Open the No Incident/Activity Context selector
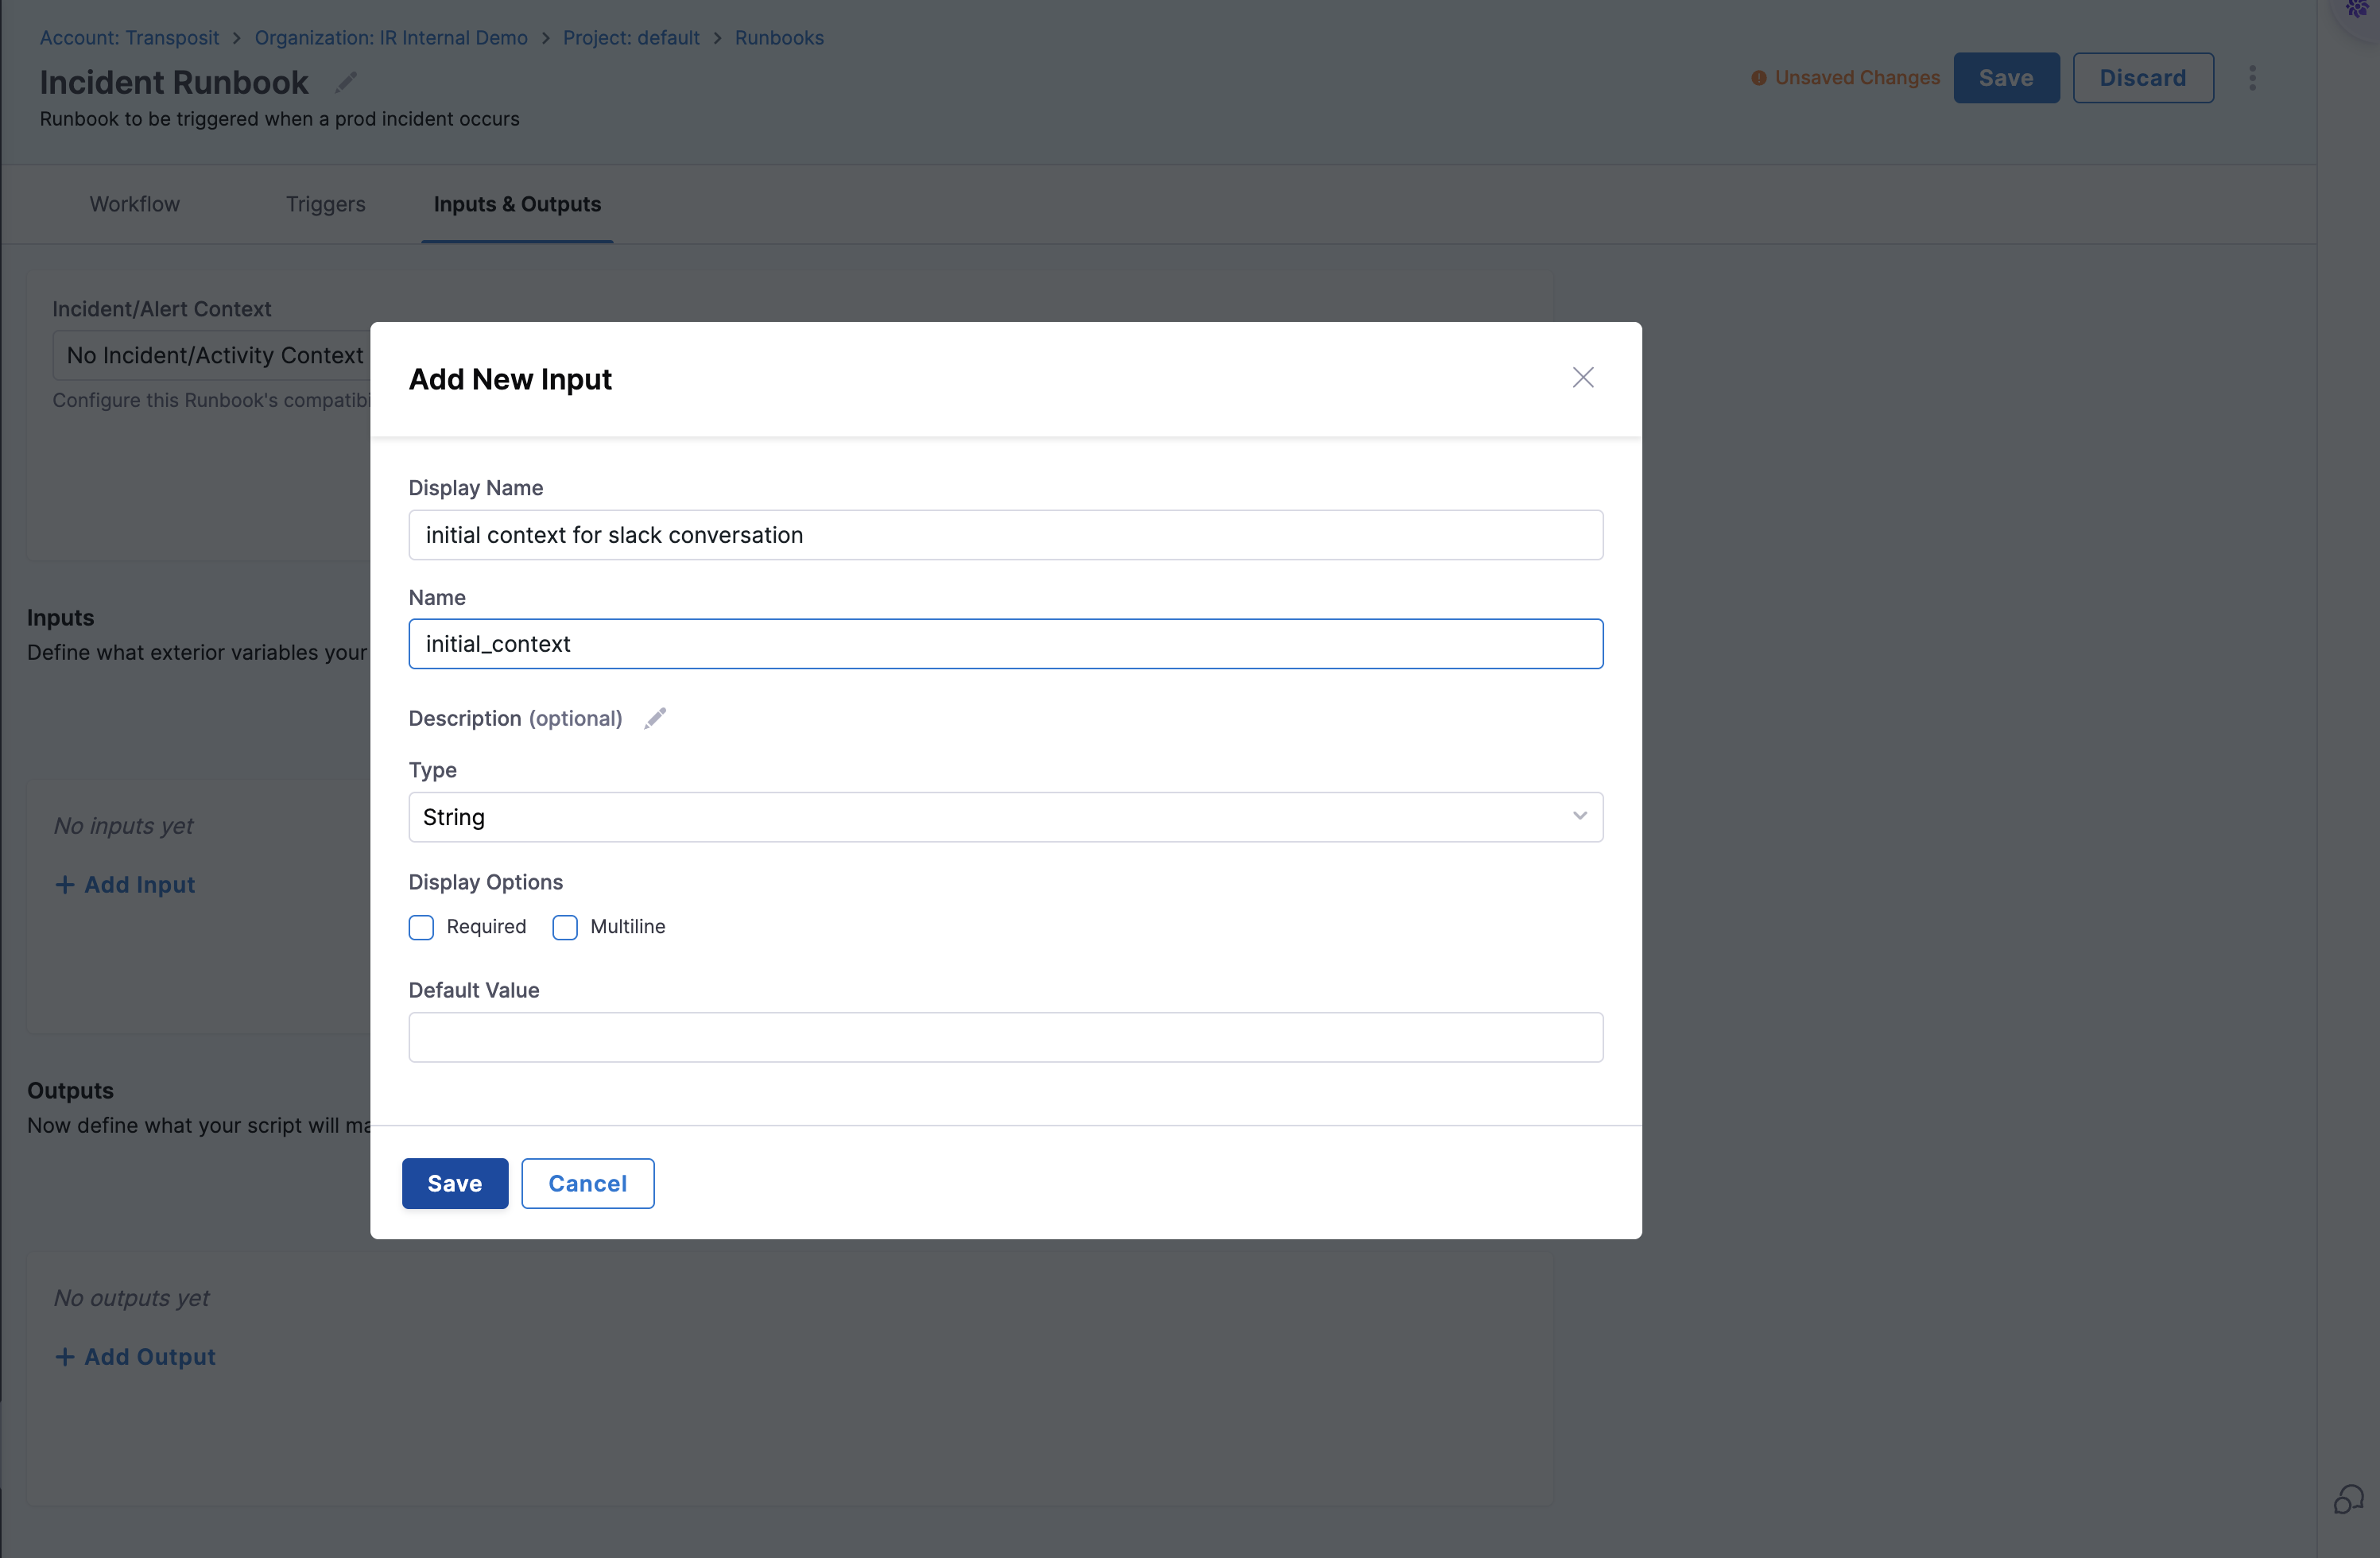Screen dimensions: 2380x1558 [214, 355]
